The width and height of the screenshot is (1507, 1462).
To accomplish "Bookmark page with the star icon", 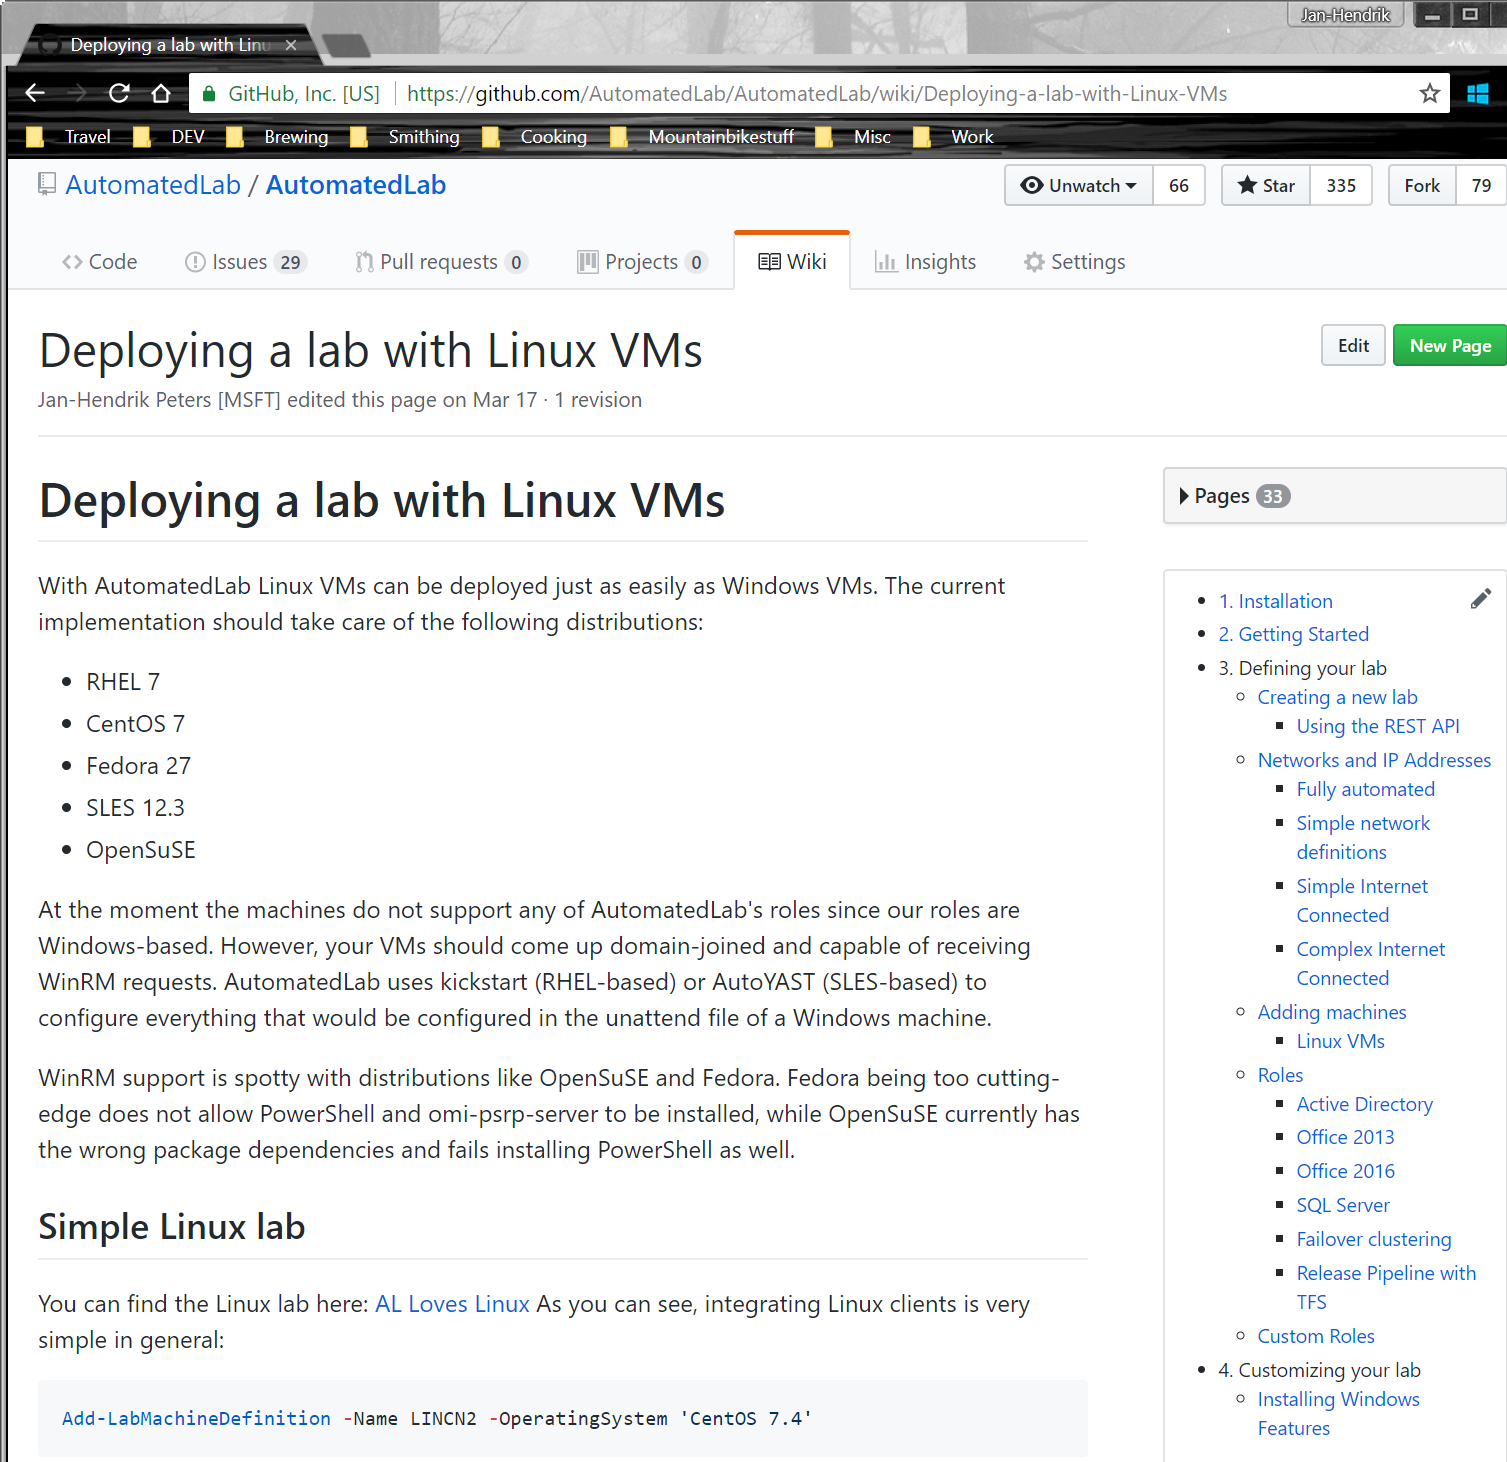I will 1430,93.
